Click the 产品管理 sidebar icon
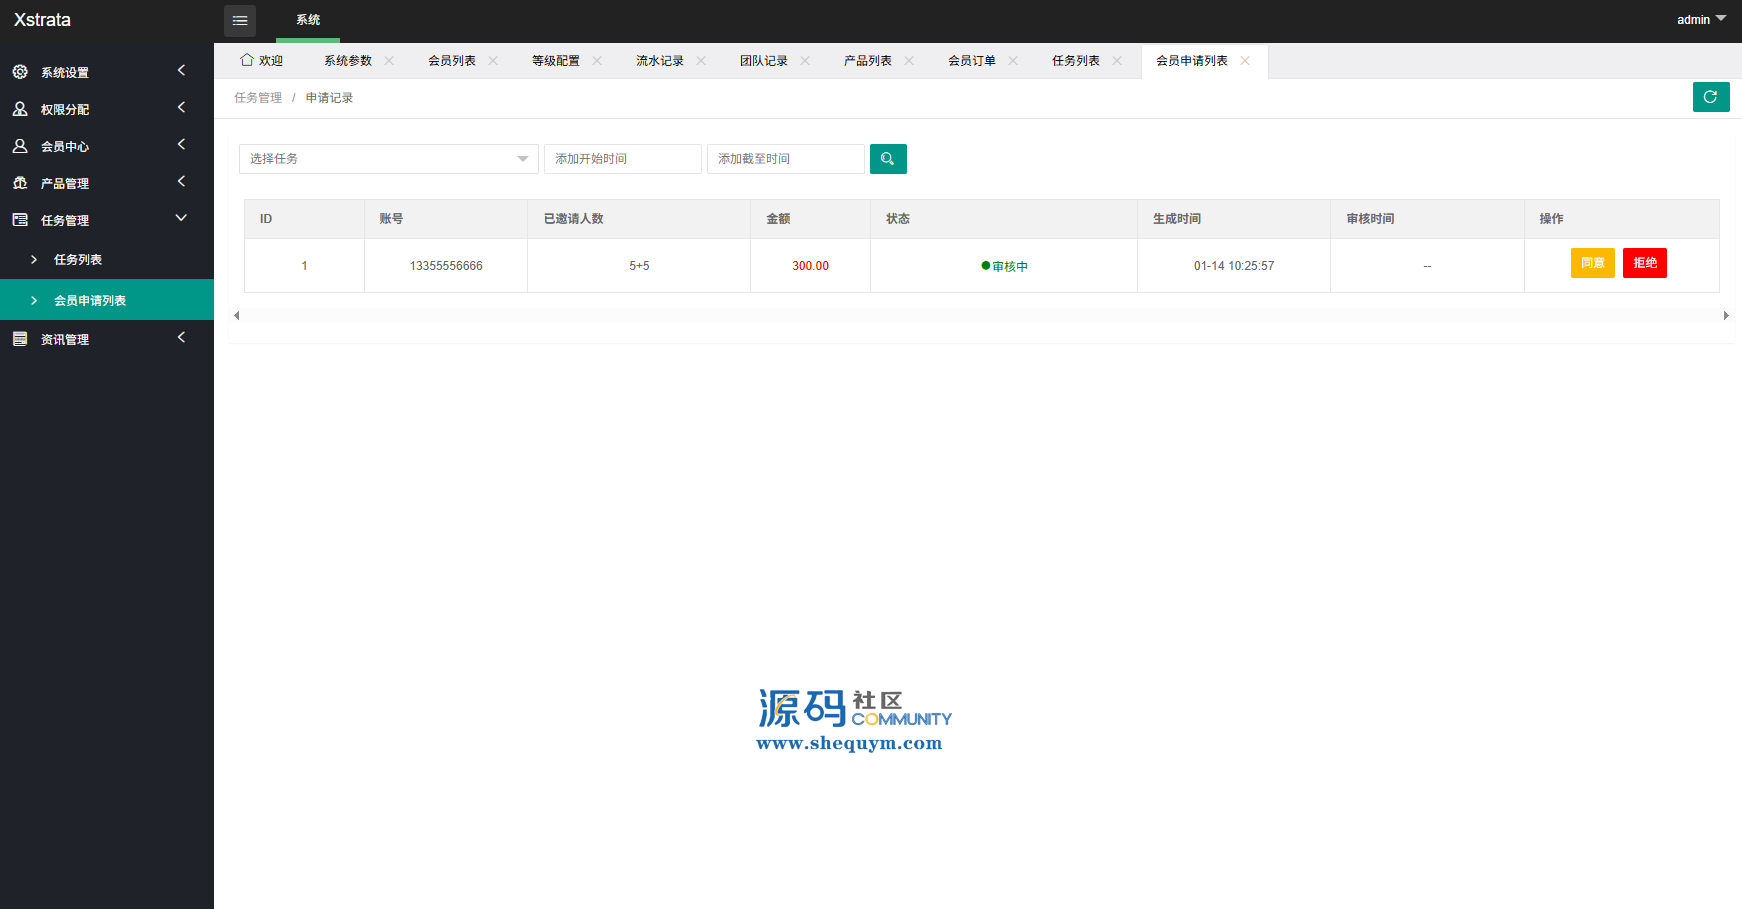This screenshot has height=909, width=1742. (20, 183)
